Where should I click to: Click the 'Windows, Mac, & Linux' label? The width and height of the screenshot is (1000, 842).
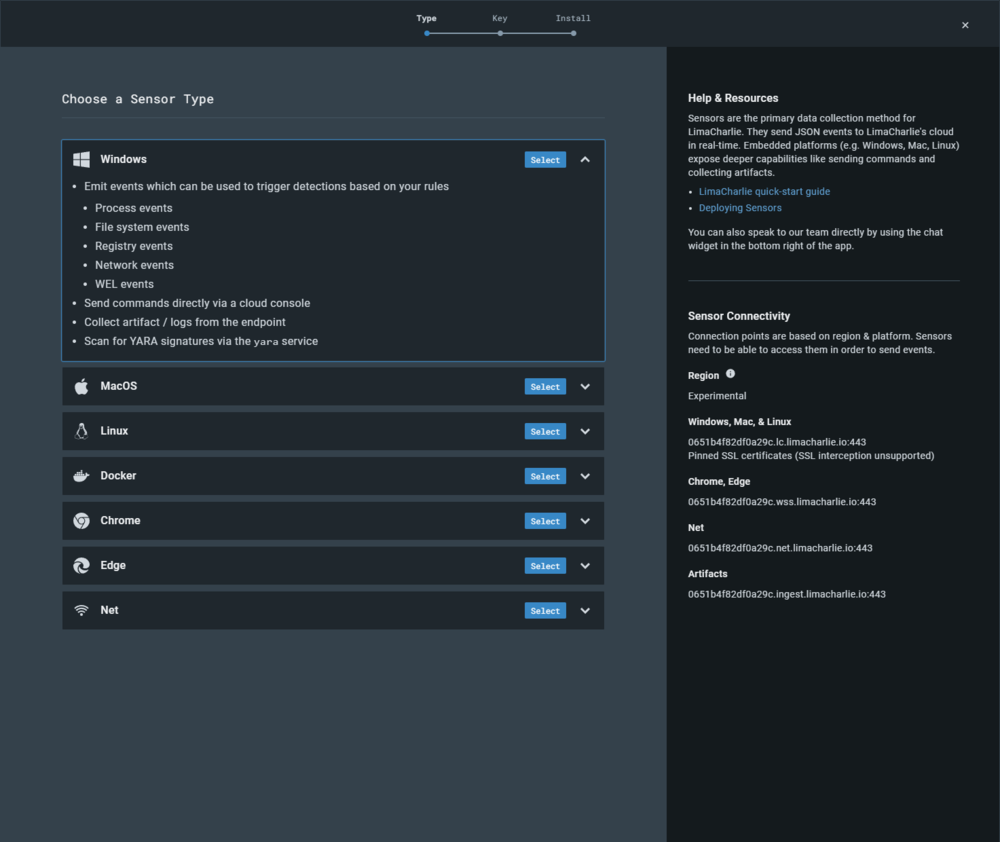[x=739, y=422]
